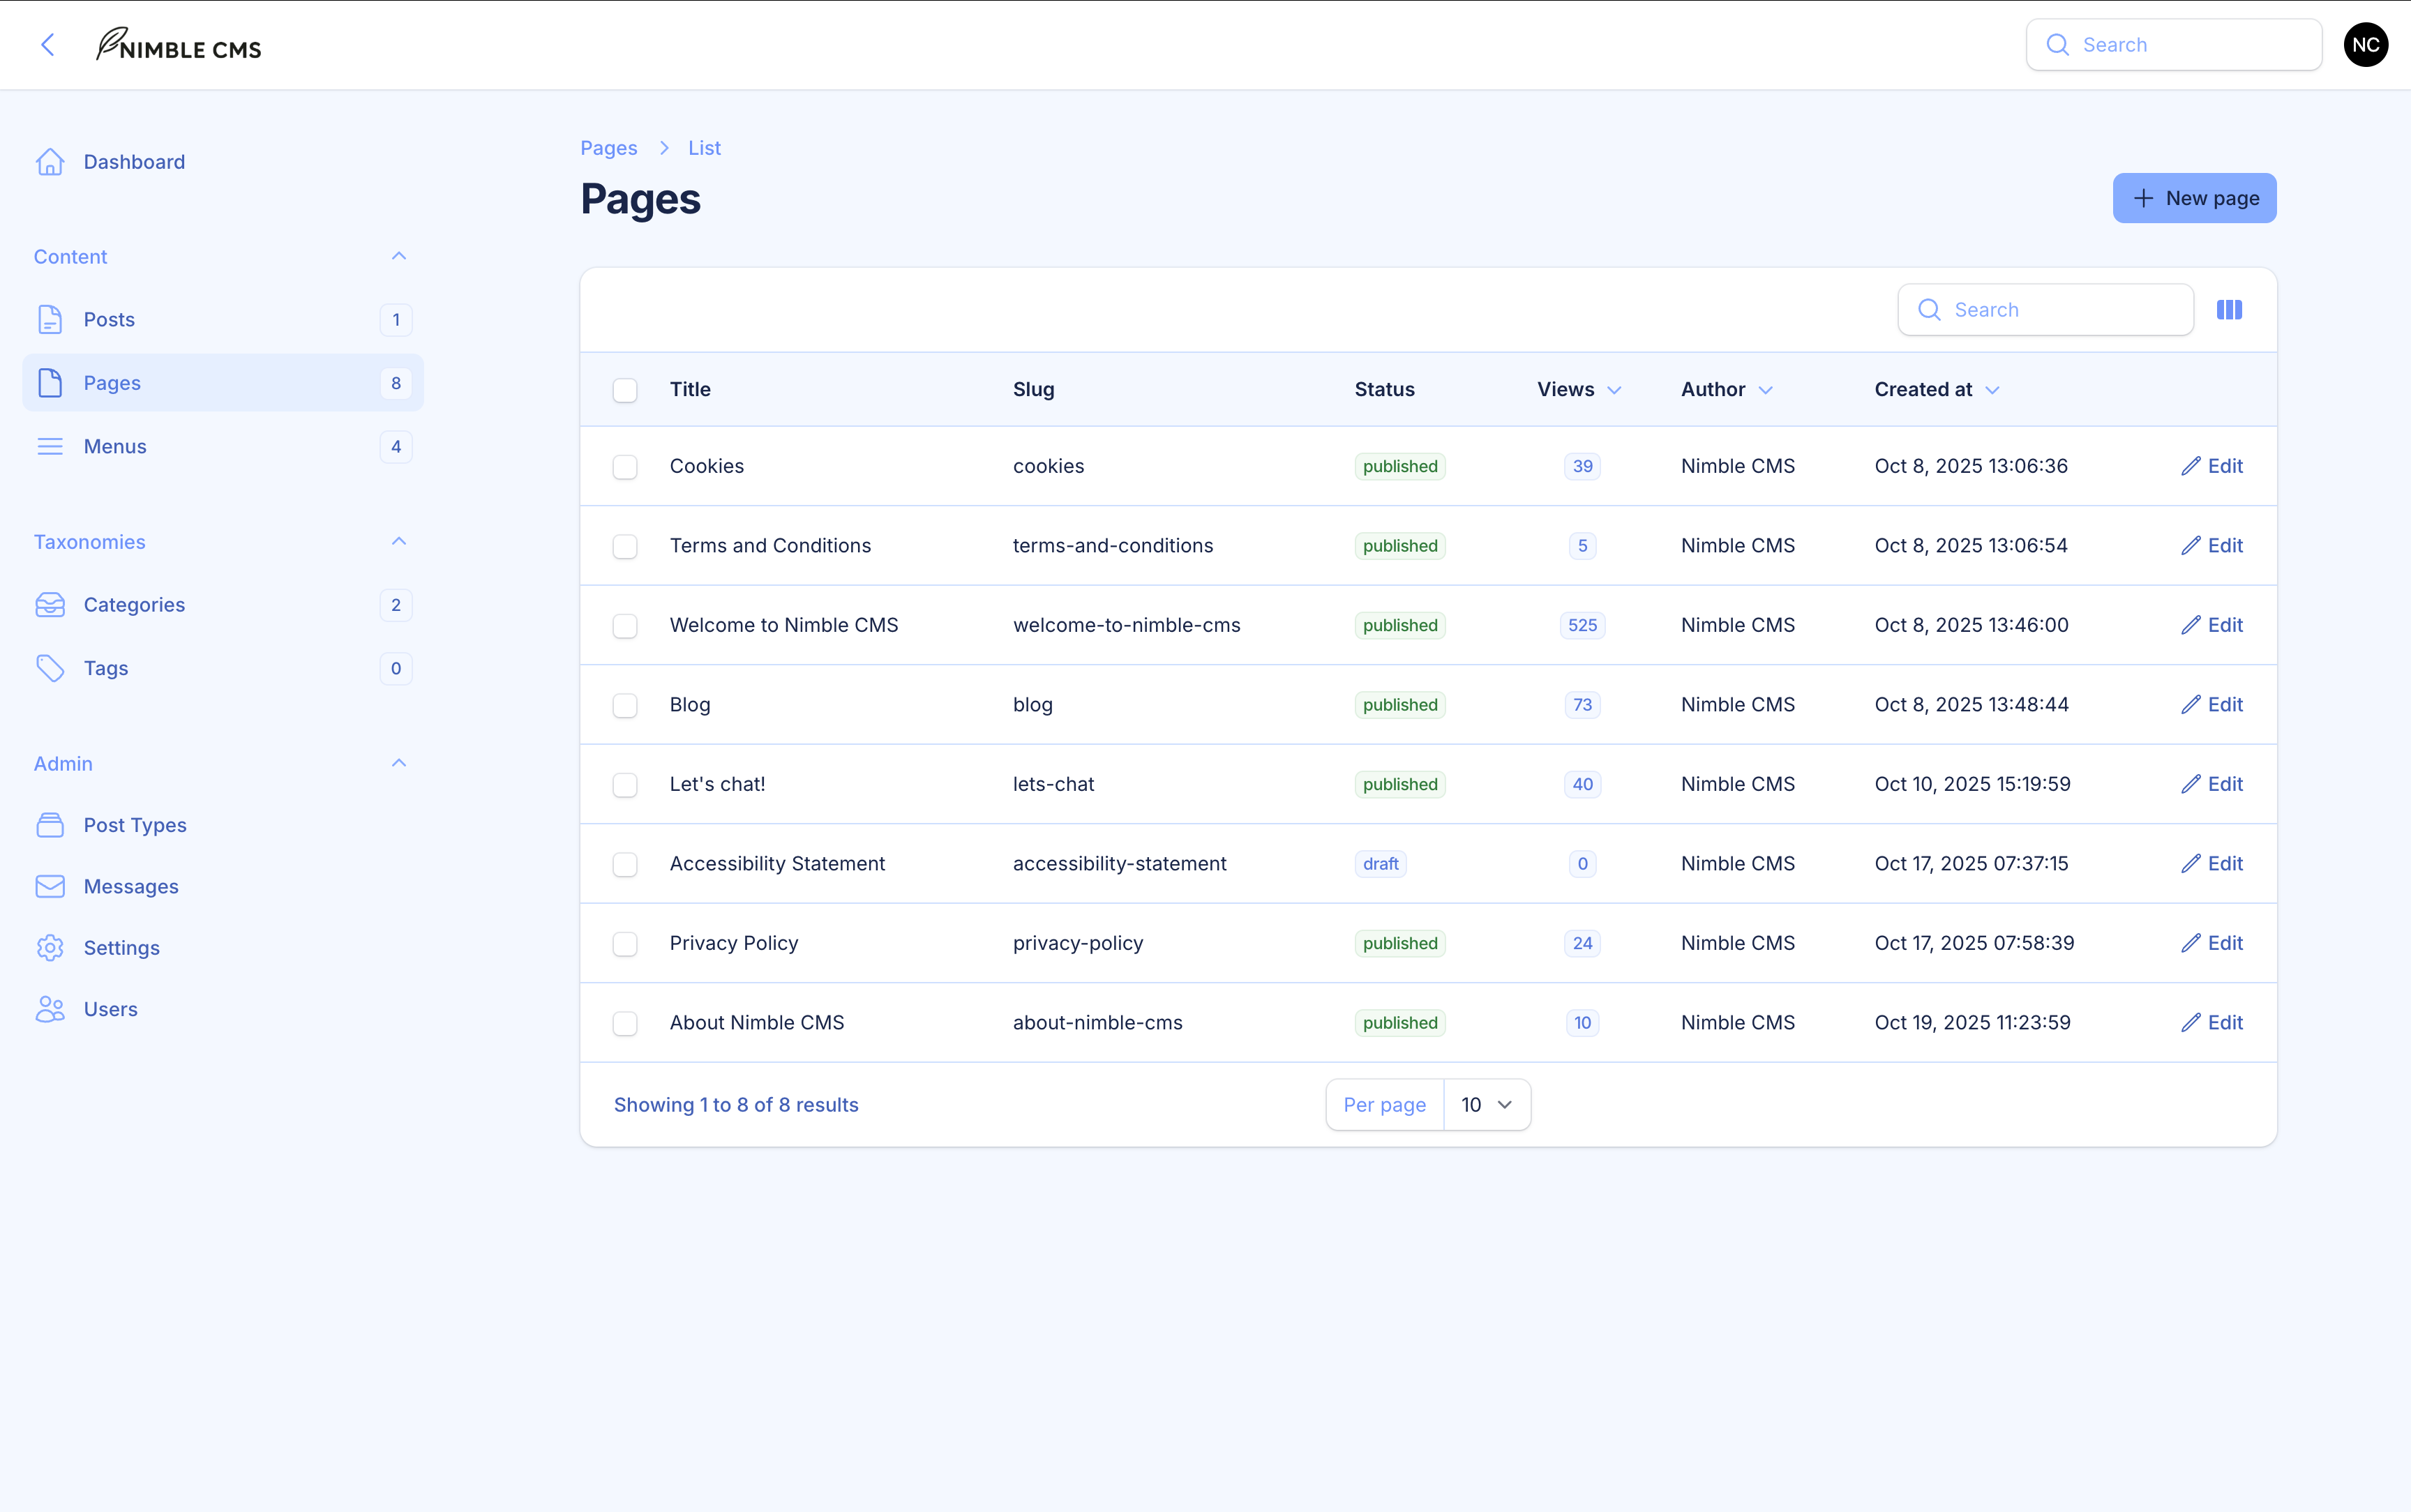Tick the Privacy Policy row checkbox
The image size is (2411, 1512).
point(625,944)
